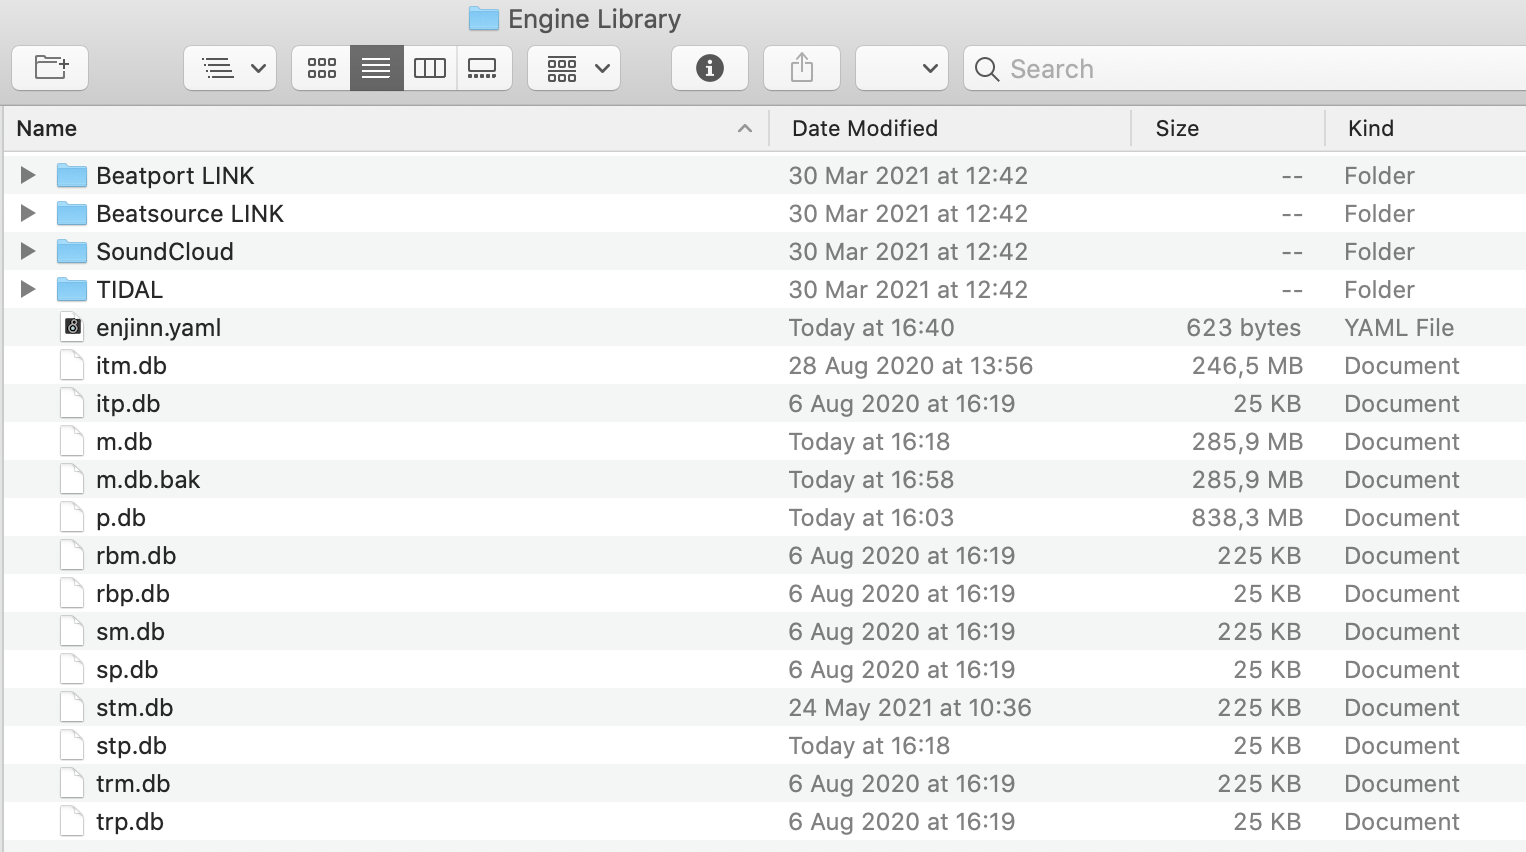Select the enjinn.yaml file icon
1526x852 pixels.
point(72,327)
